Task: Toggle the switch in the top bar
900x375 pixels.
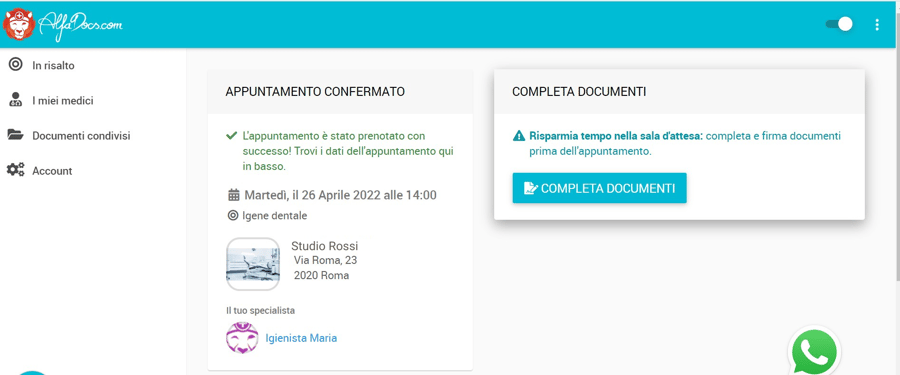Action: [839, 24]
